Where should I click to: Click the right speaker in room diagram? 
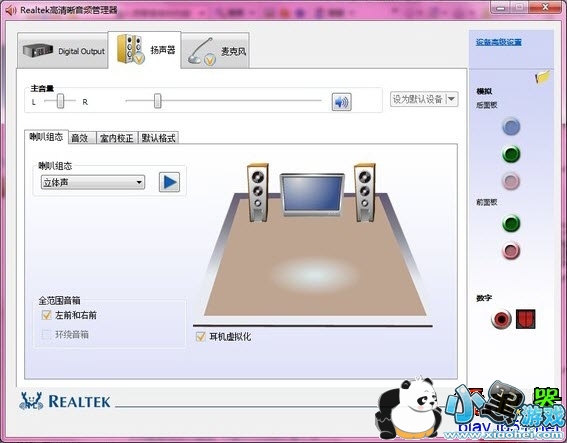pos(364,192)
